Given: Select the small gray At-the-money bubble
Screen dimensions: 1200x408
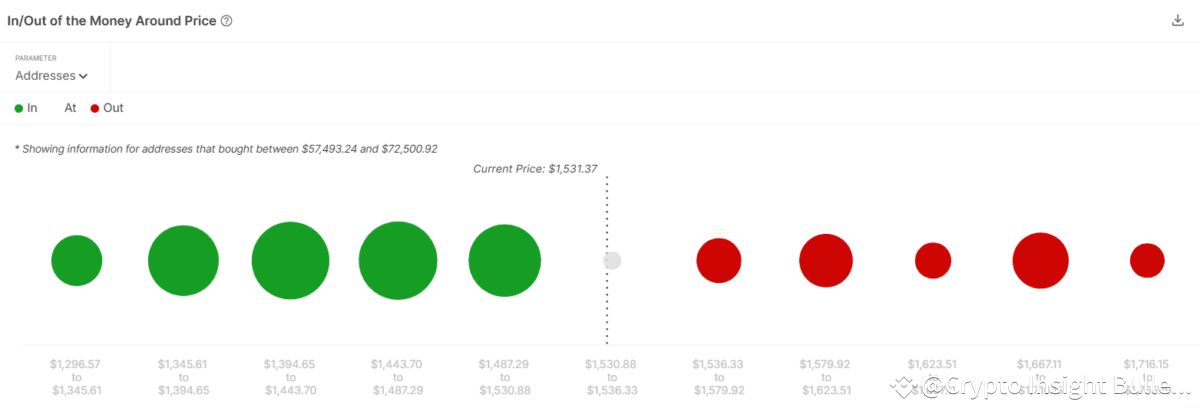Looking at the screenshot, I should point(612,261).
